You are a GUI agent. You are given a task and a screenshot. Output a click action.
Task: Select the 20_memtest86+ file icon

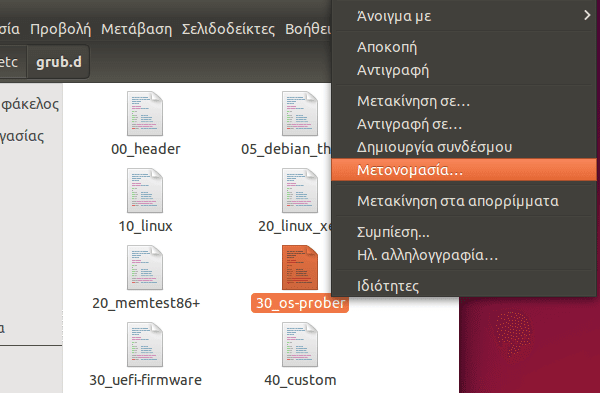(x=145, y=267)
